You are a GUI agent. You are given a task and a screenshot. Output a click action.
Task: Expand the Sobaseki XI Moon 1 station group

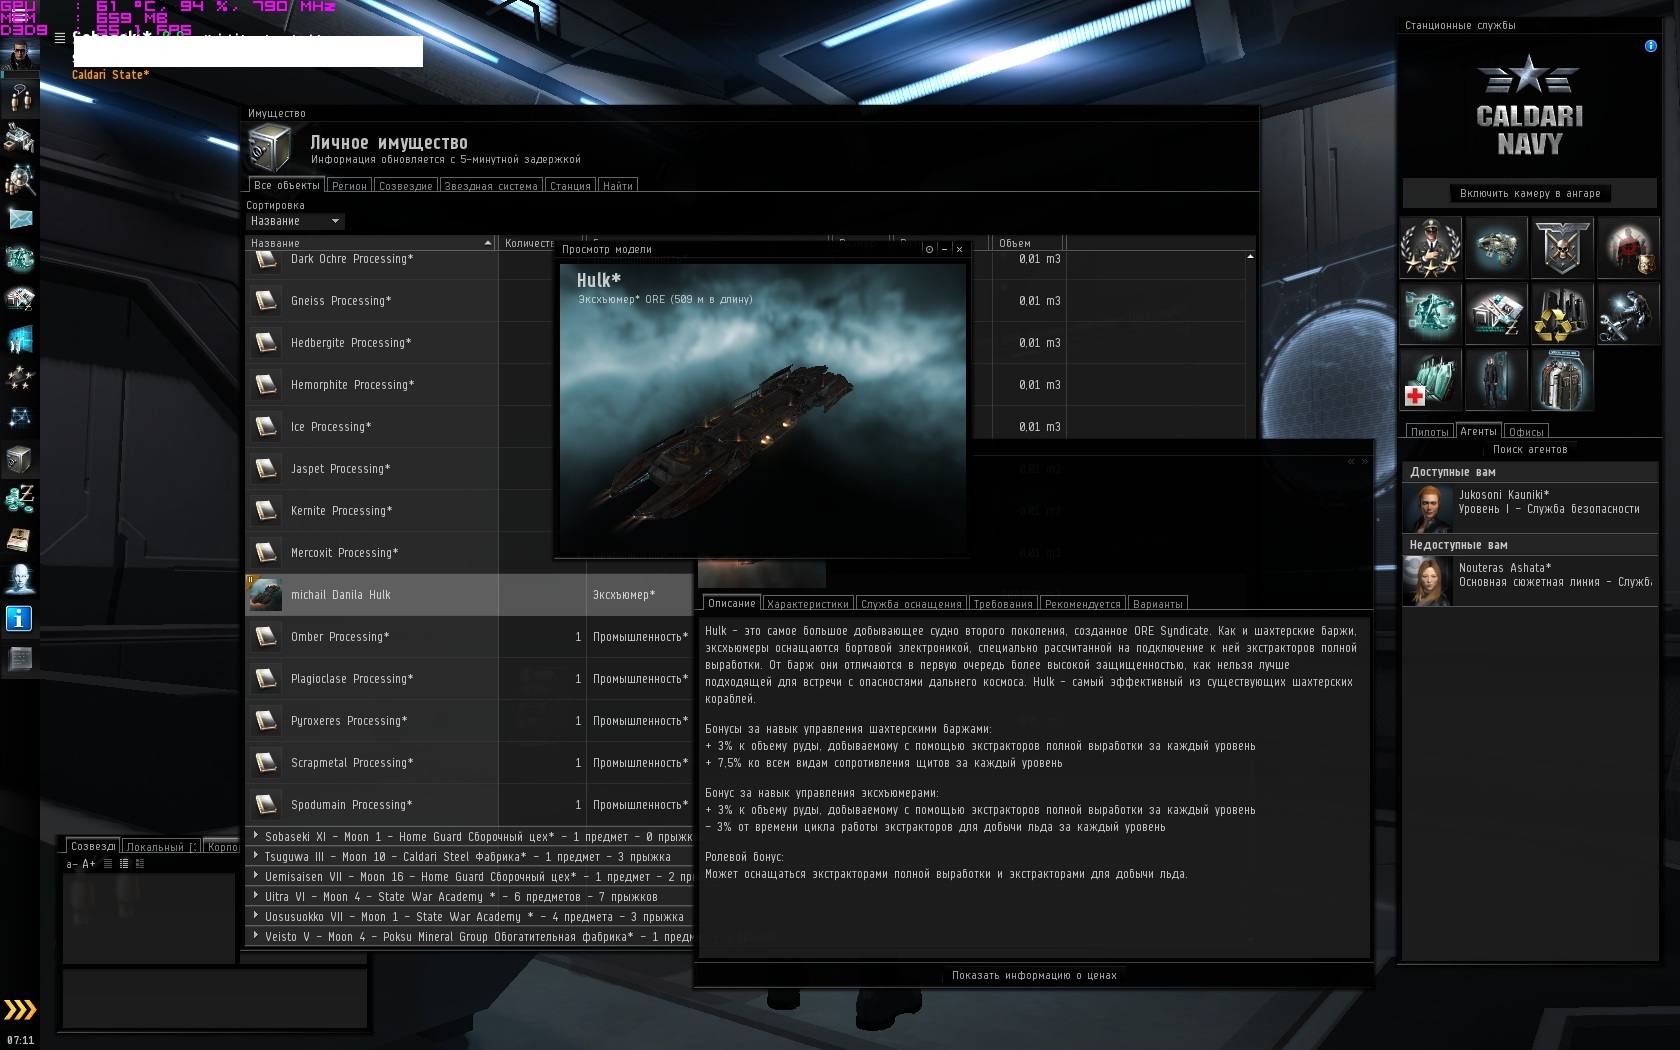[x=256, y=836]
